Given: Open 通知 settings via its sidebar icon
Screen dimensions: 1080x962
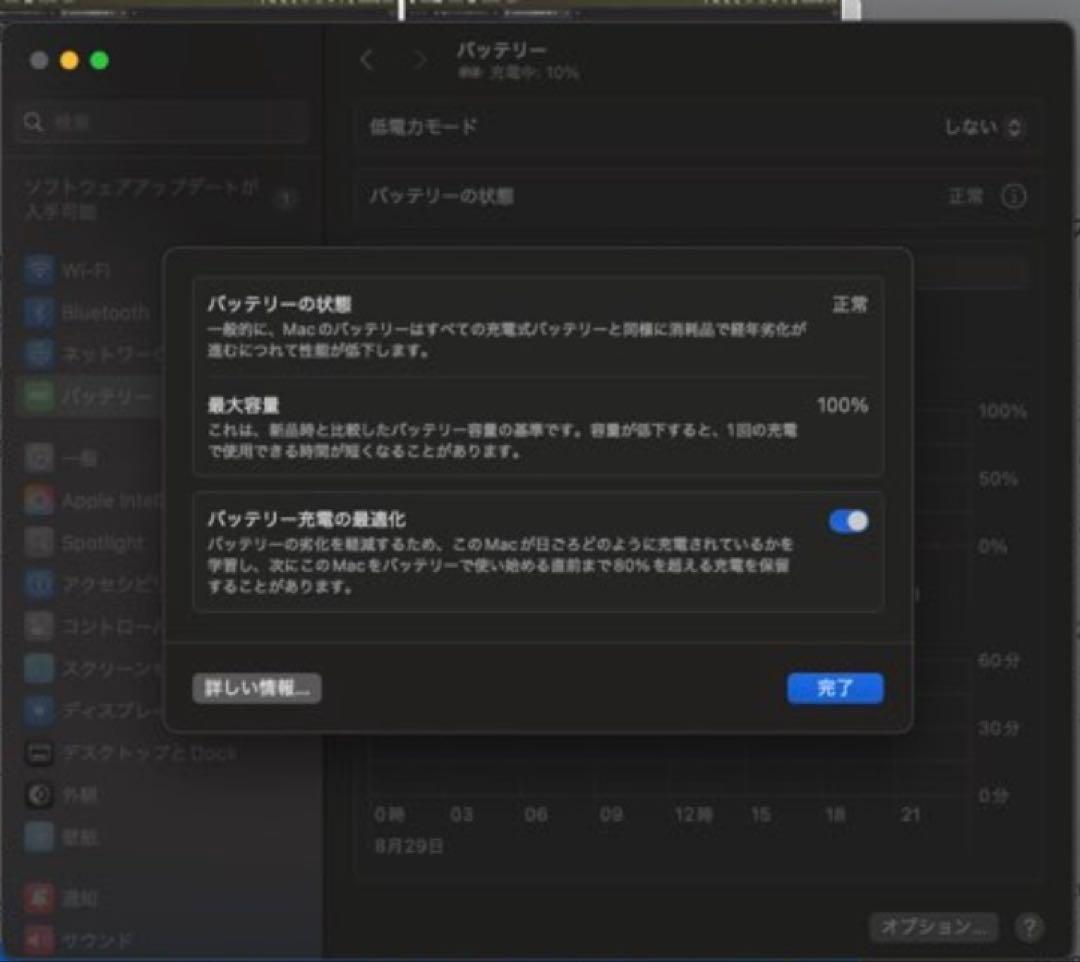Looking at the screenshot, I should [x=40, y=898].
